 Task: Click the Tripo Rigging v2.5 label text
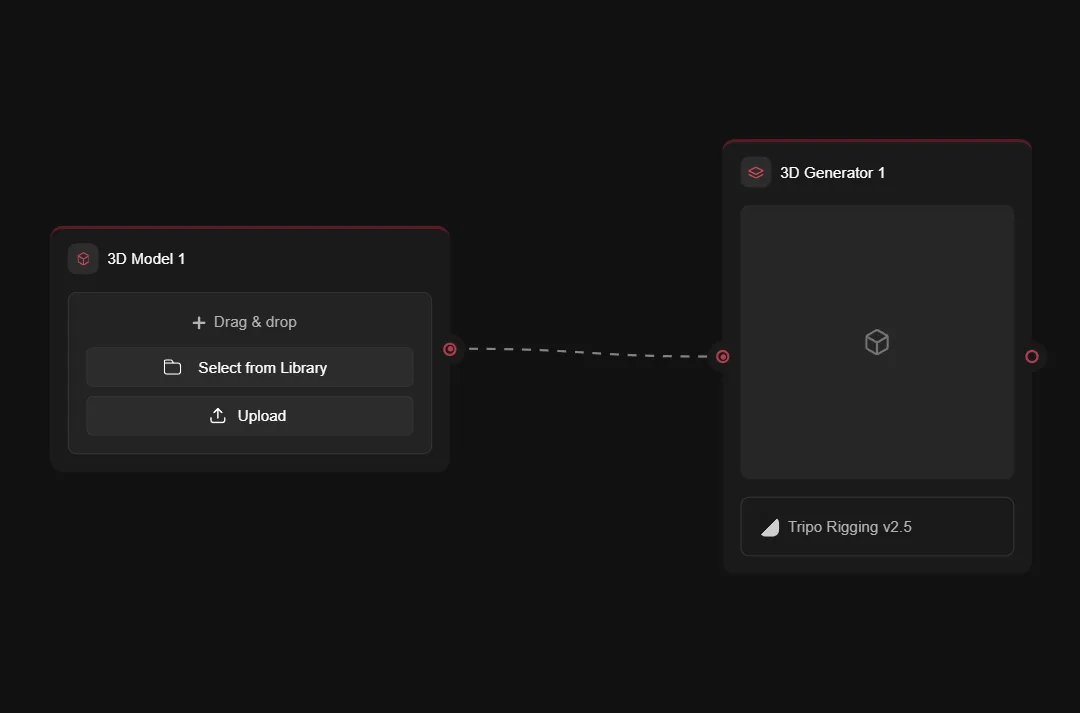849,527
